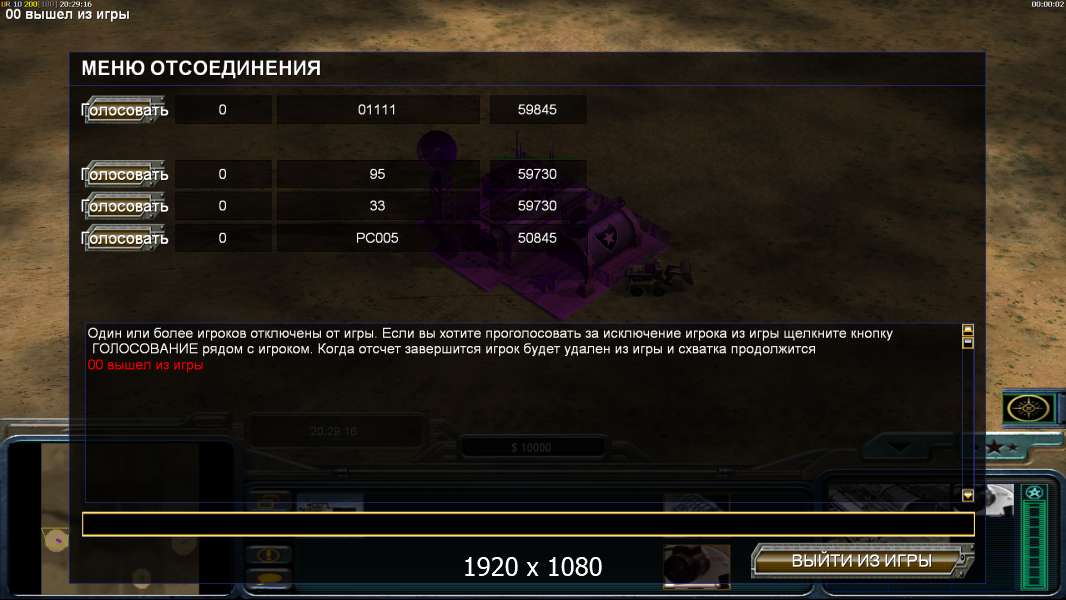Vote to kick player 95
The height and width of the screenshot is (600, 1066).
[x=125, y=175]
